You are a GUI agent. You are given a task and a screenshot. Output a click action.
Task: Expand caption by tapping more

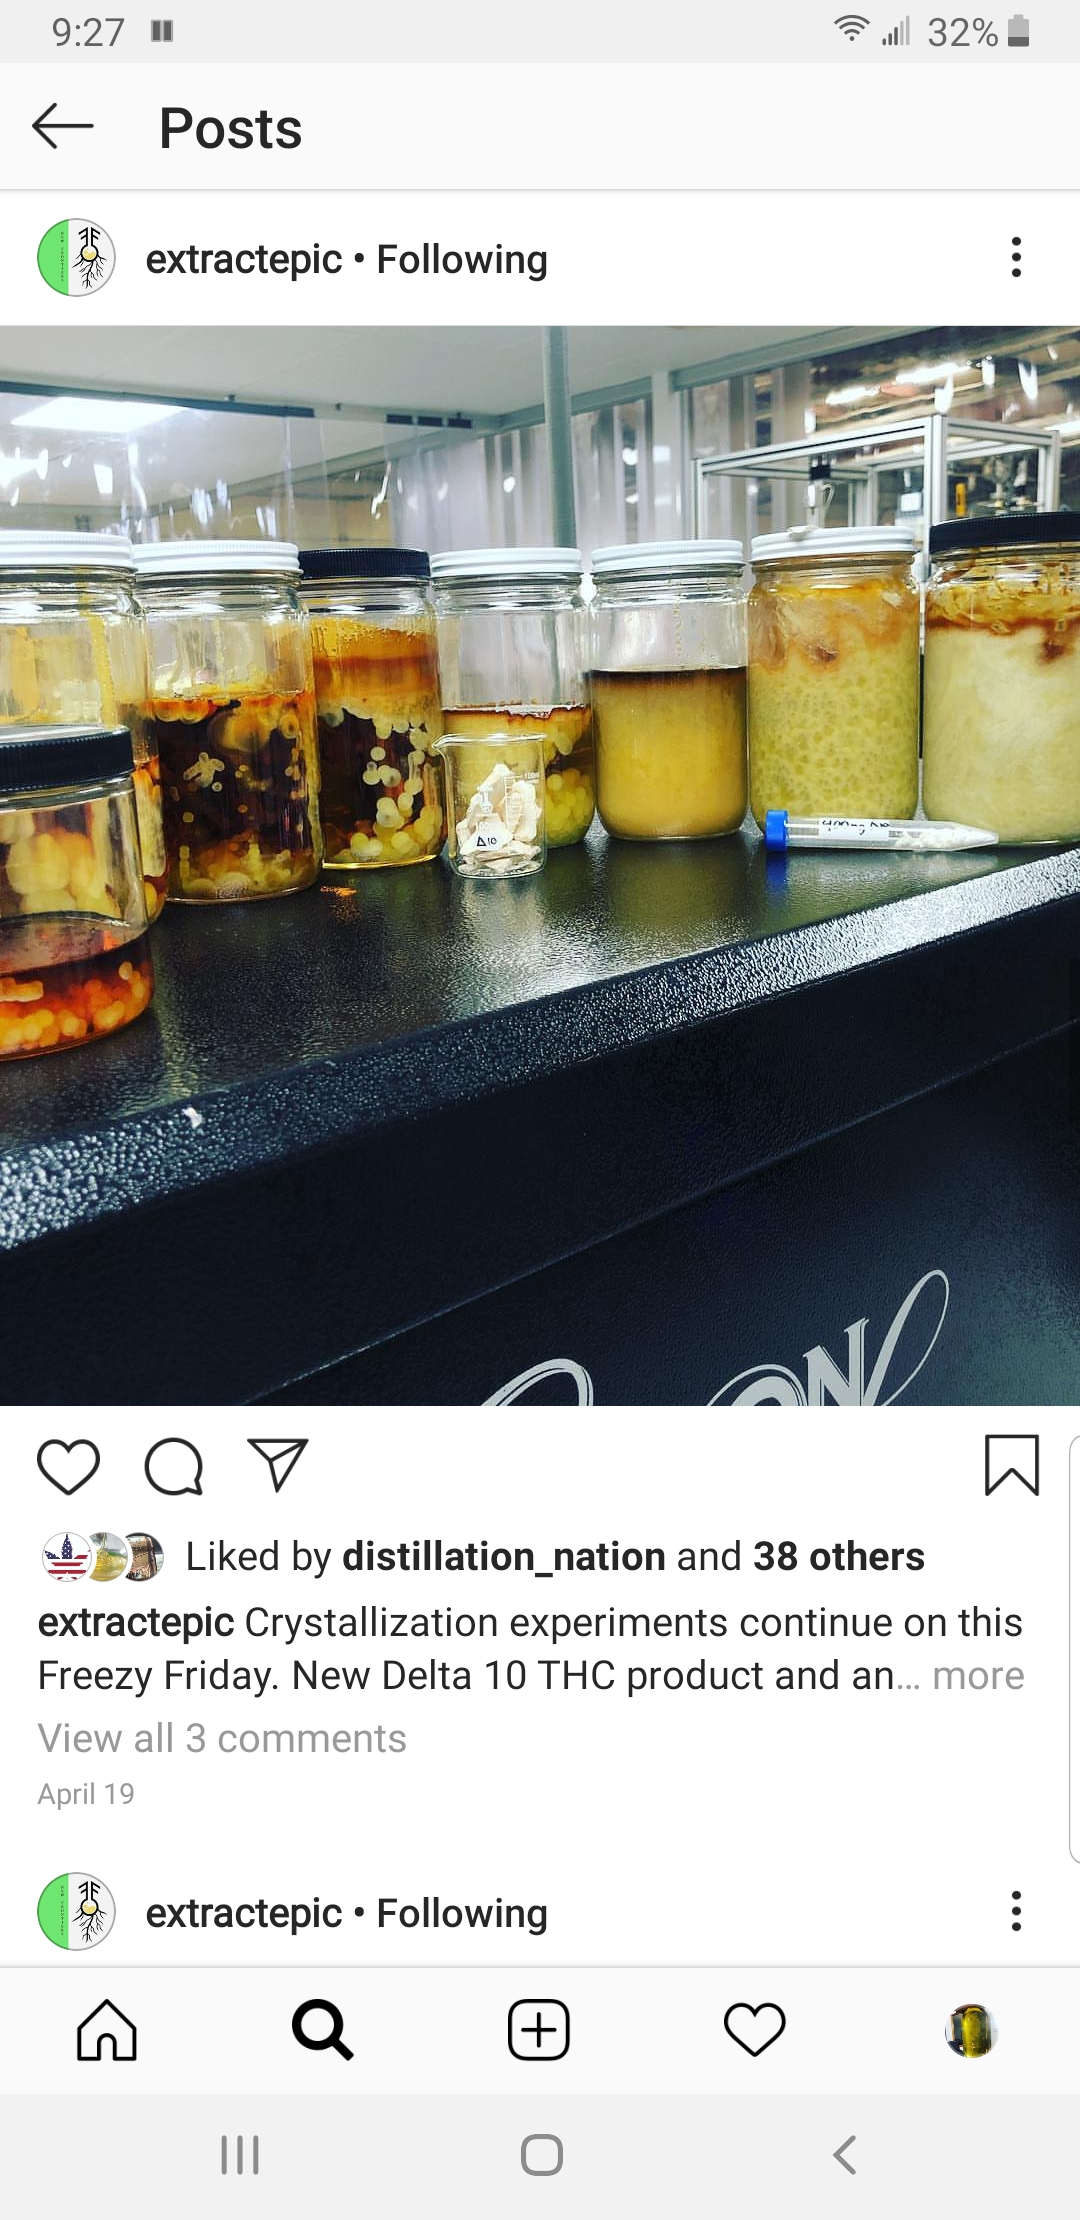(x=978, y=1675)
